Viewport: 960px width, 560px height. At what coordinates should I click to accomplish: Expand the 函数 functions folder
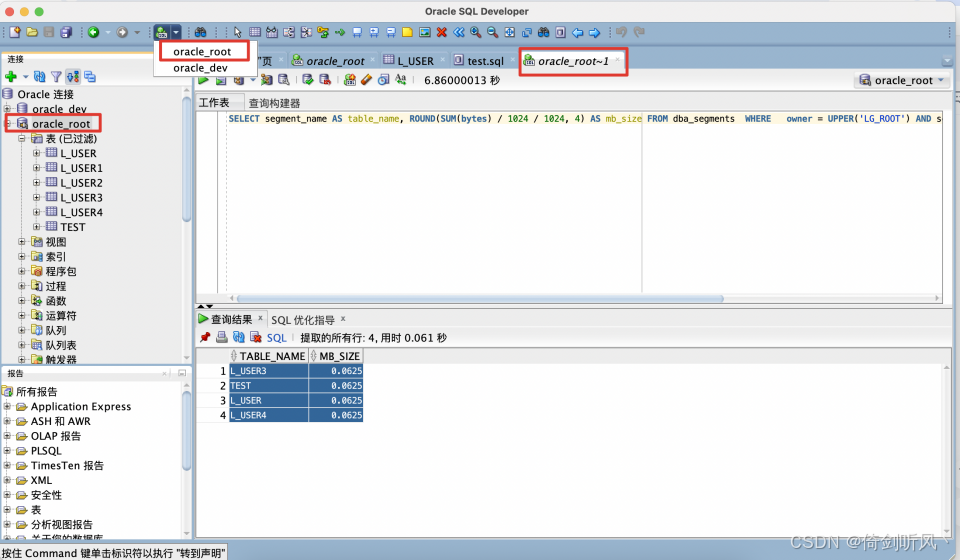21,301
